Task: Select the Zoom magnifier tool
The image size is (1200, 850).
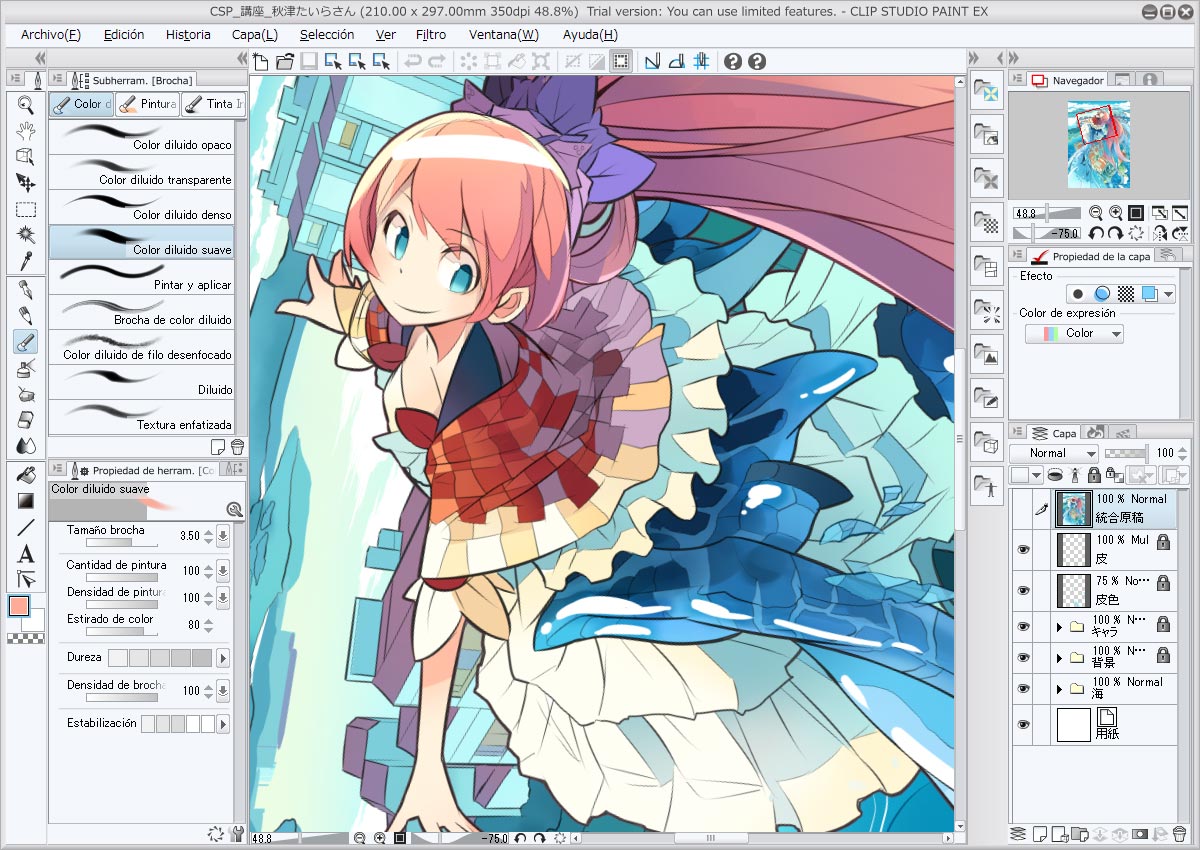Action: (26, 104)
